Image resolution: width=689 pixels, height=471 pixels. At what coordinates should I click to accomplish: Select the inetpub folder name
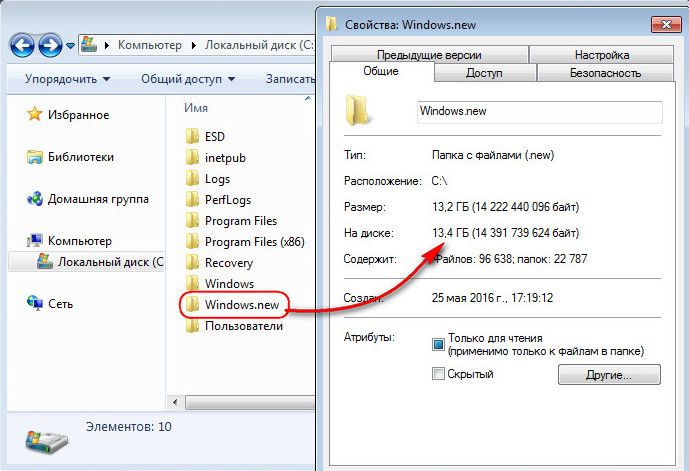(225, 158)
